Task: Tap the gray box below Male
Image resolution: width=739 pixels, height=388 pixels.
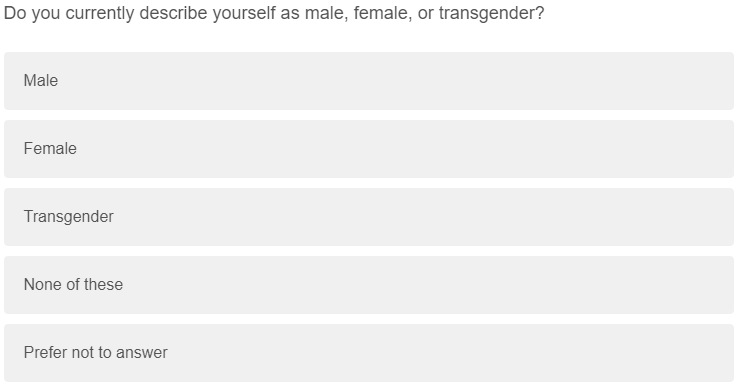Action: [x=369, y=149]
